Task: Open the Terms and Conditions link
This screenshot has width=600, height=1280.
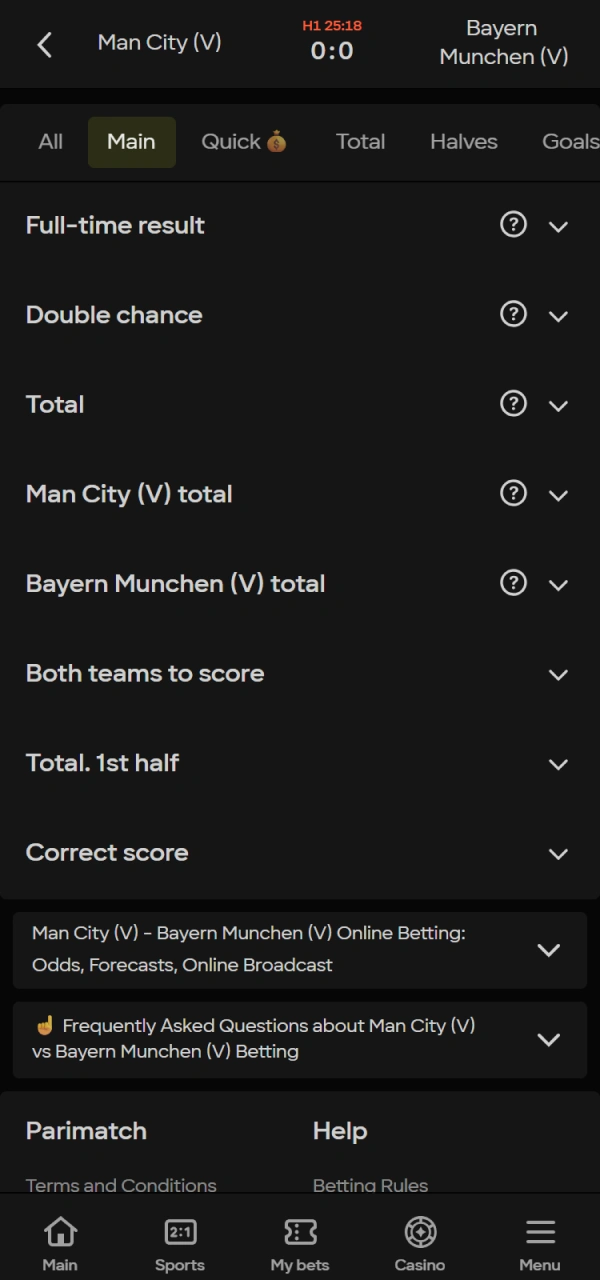Action: point(120,1185)
